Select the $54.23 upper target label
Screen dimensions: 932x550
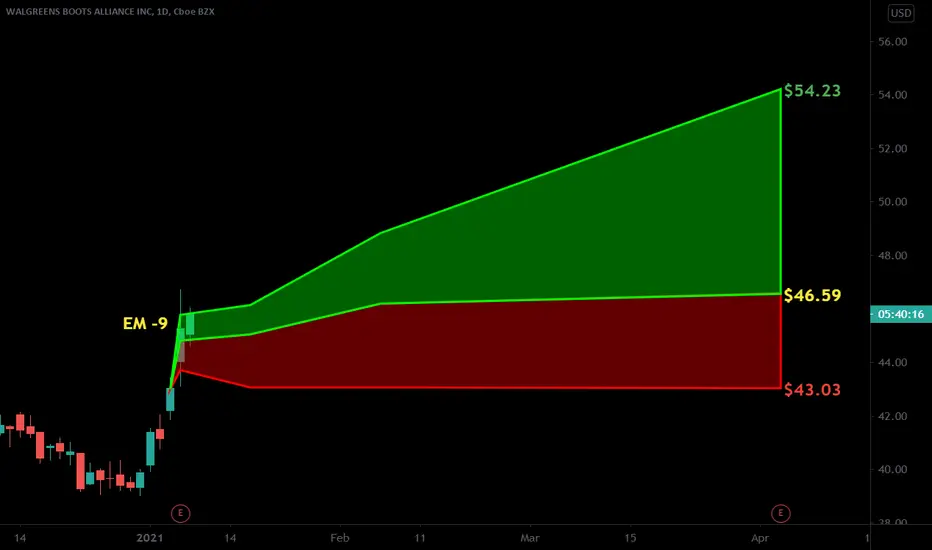tap(812, 90)
